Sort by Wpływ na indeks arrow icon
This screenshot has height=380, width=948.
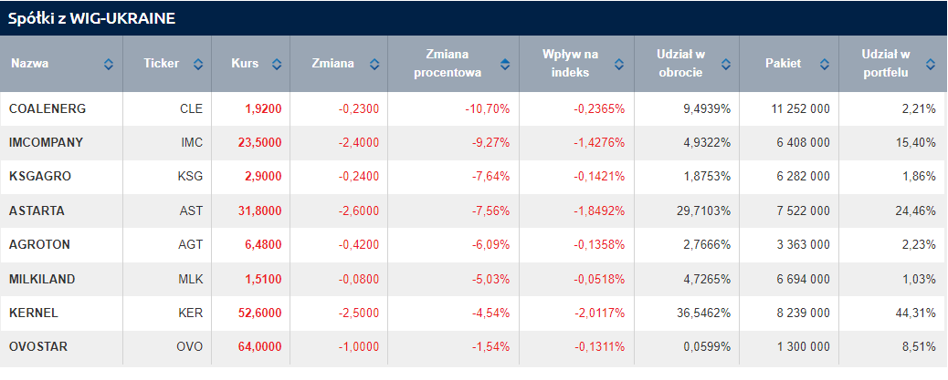pyautogui.click(x=619, y=63)
